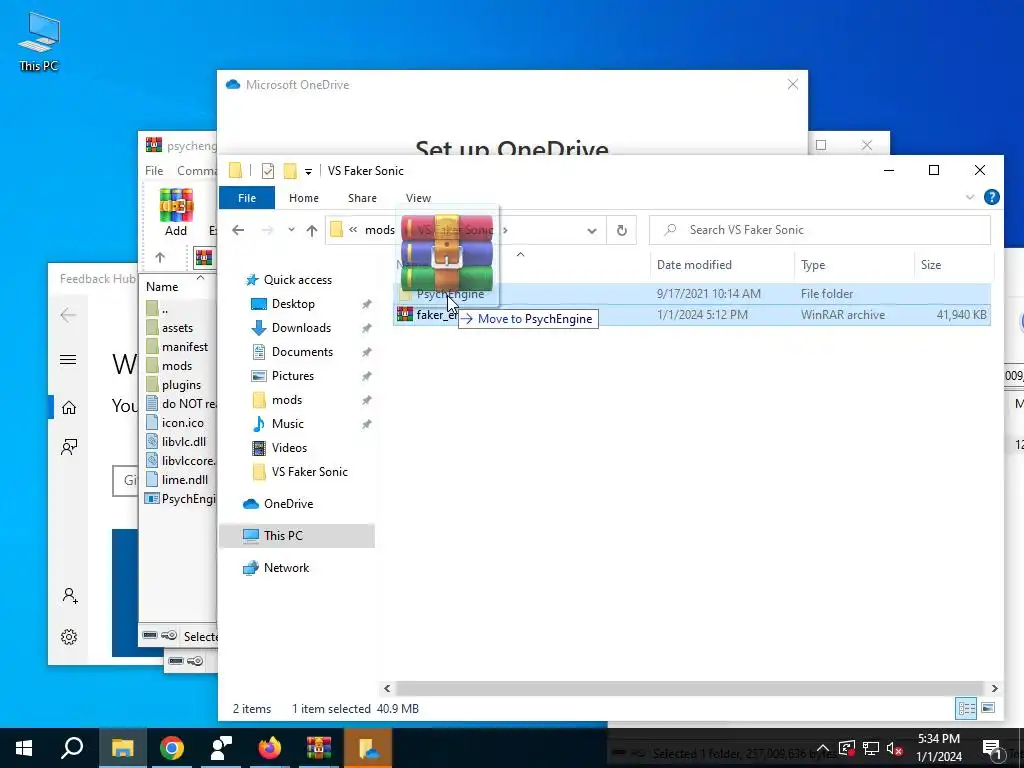The height and width of the screenshot is (768, 1024).
Task: Go up one level in WinRAR window
Action: (x=160, y=257)
